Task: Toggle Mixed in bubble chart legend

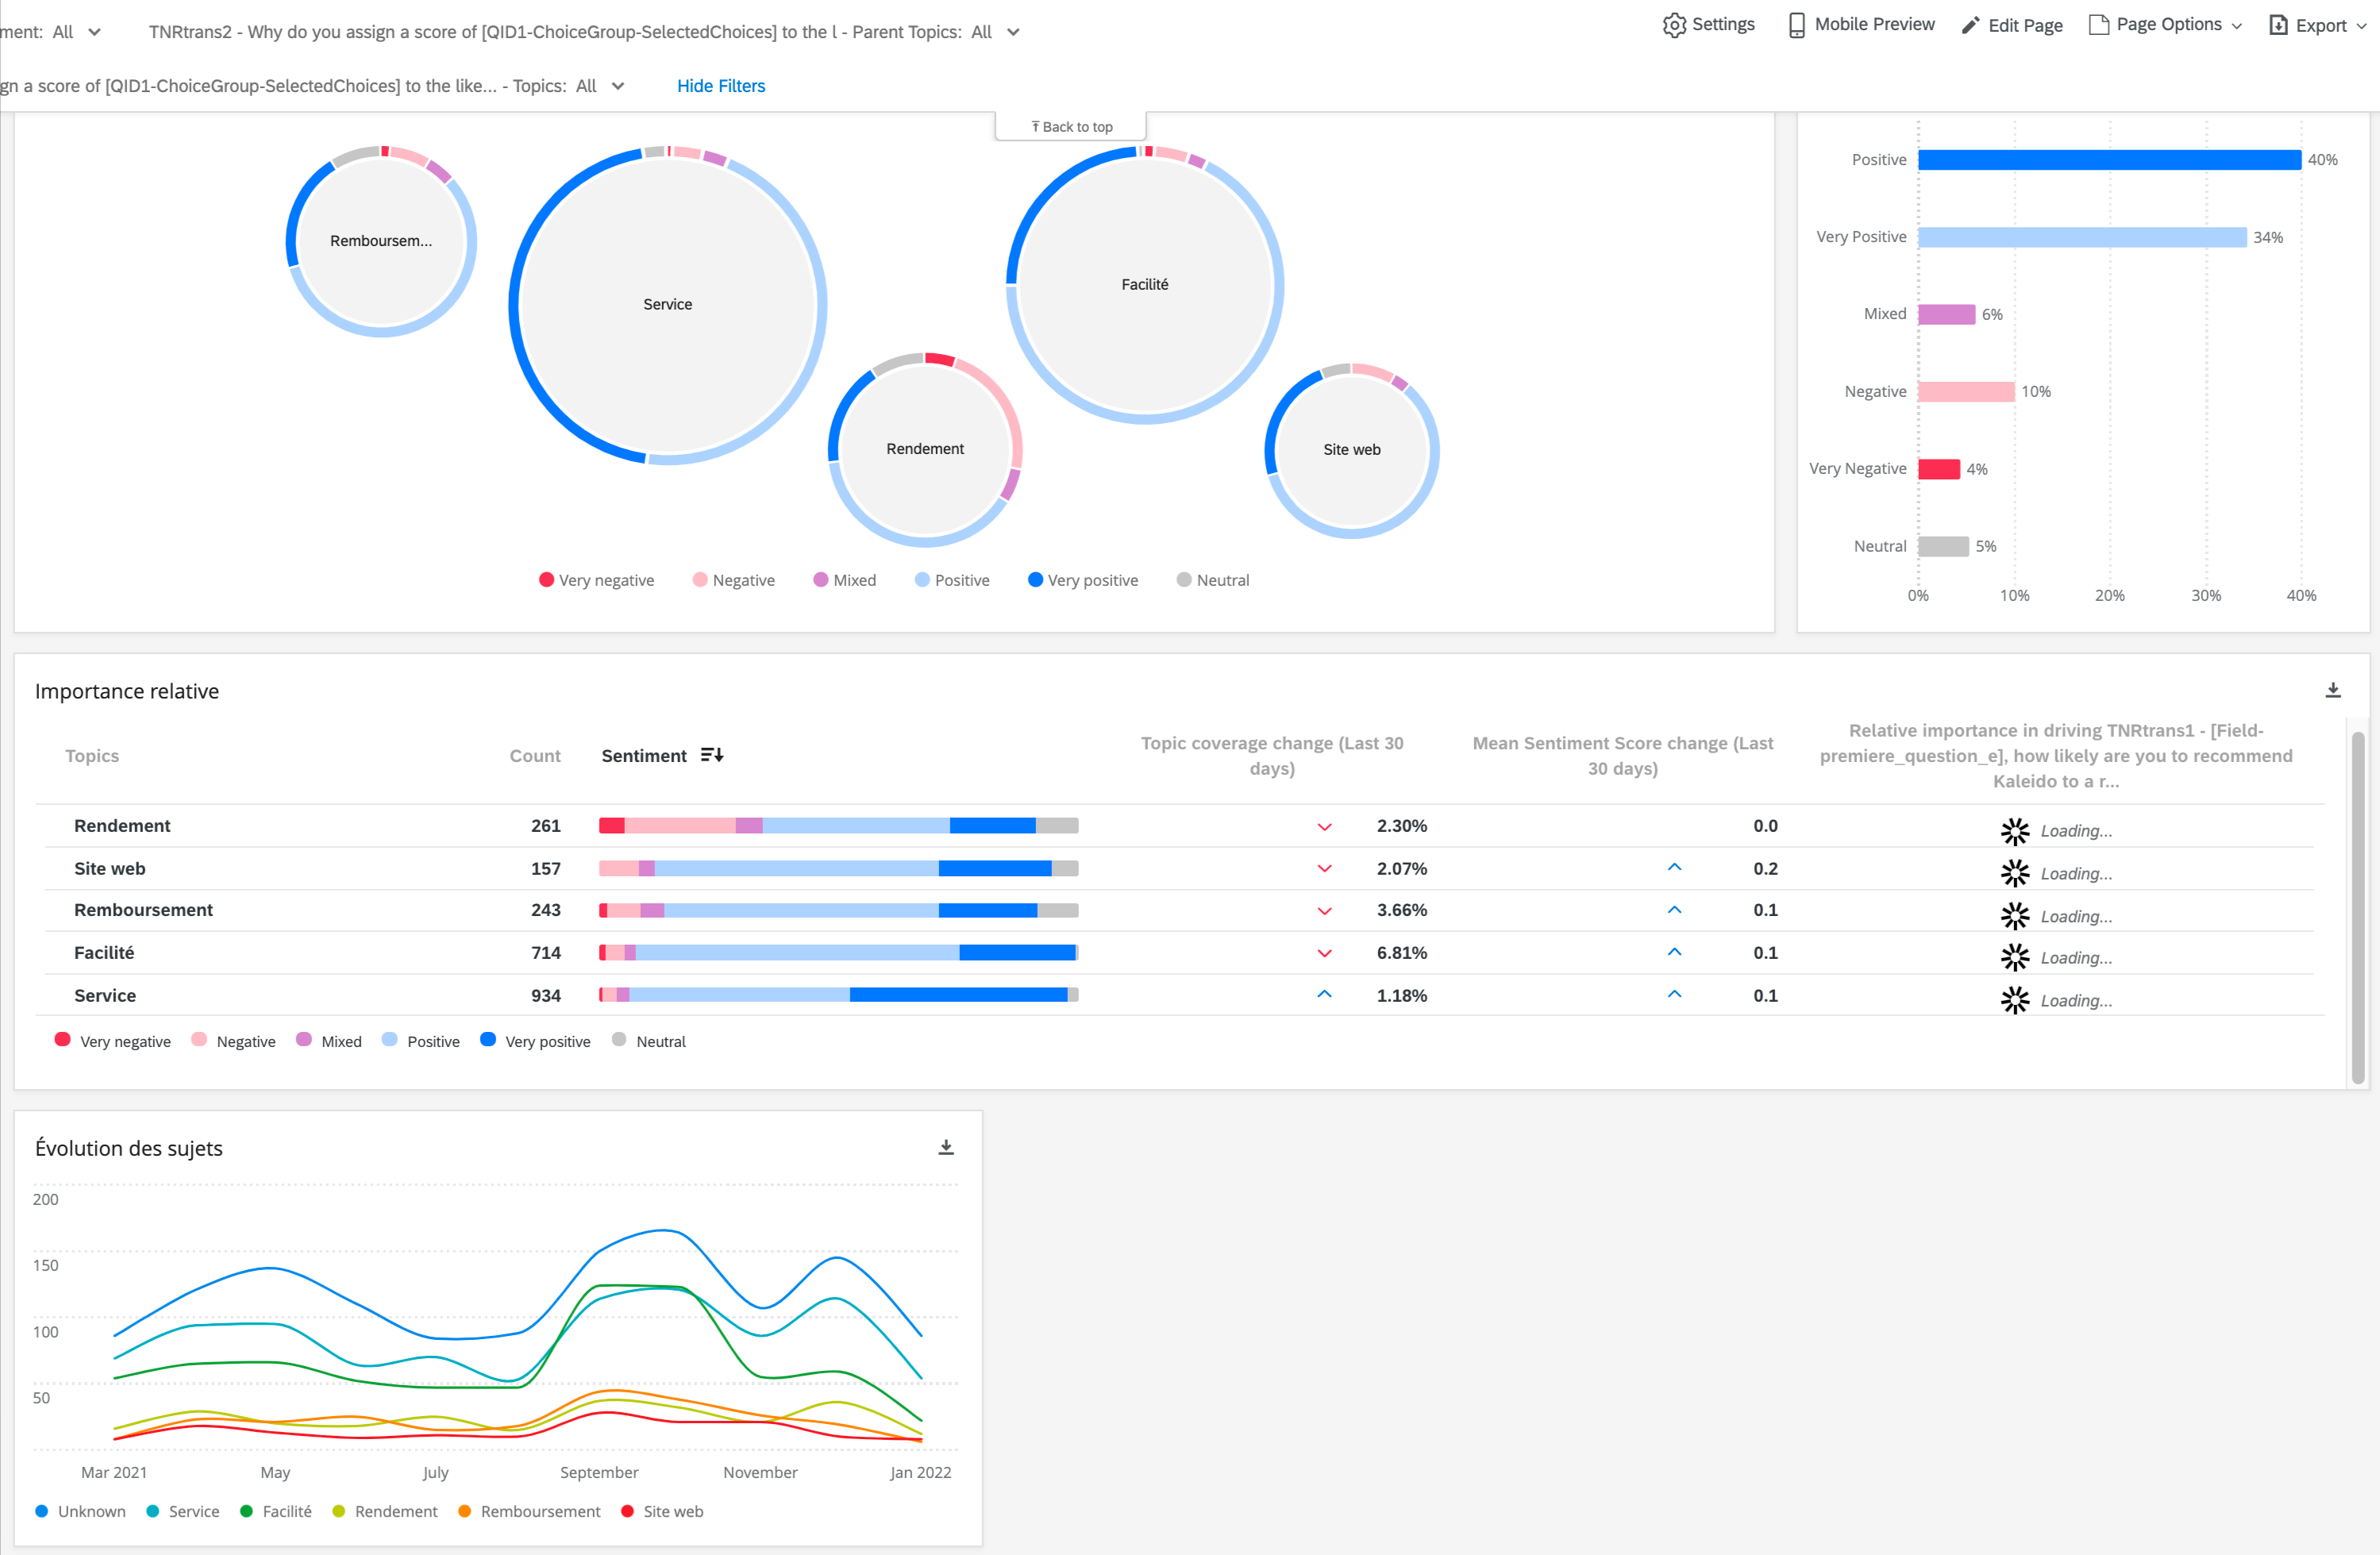Action: 844,580
